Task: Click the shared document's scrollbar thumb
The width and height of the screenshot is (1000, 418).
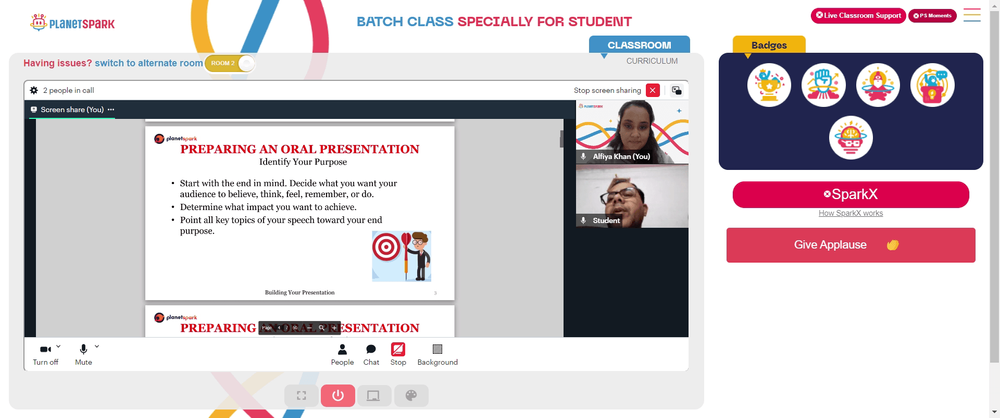Action: pos(561,138)
